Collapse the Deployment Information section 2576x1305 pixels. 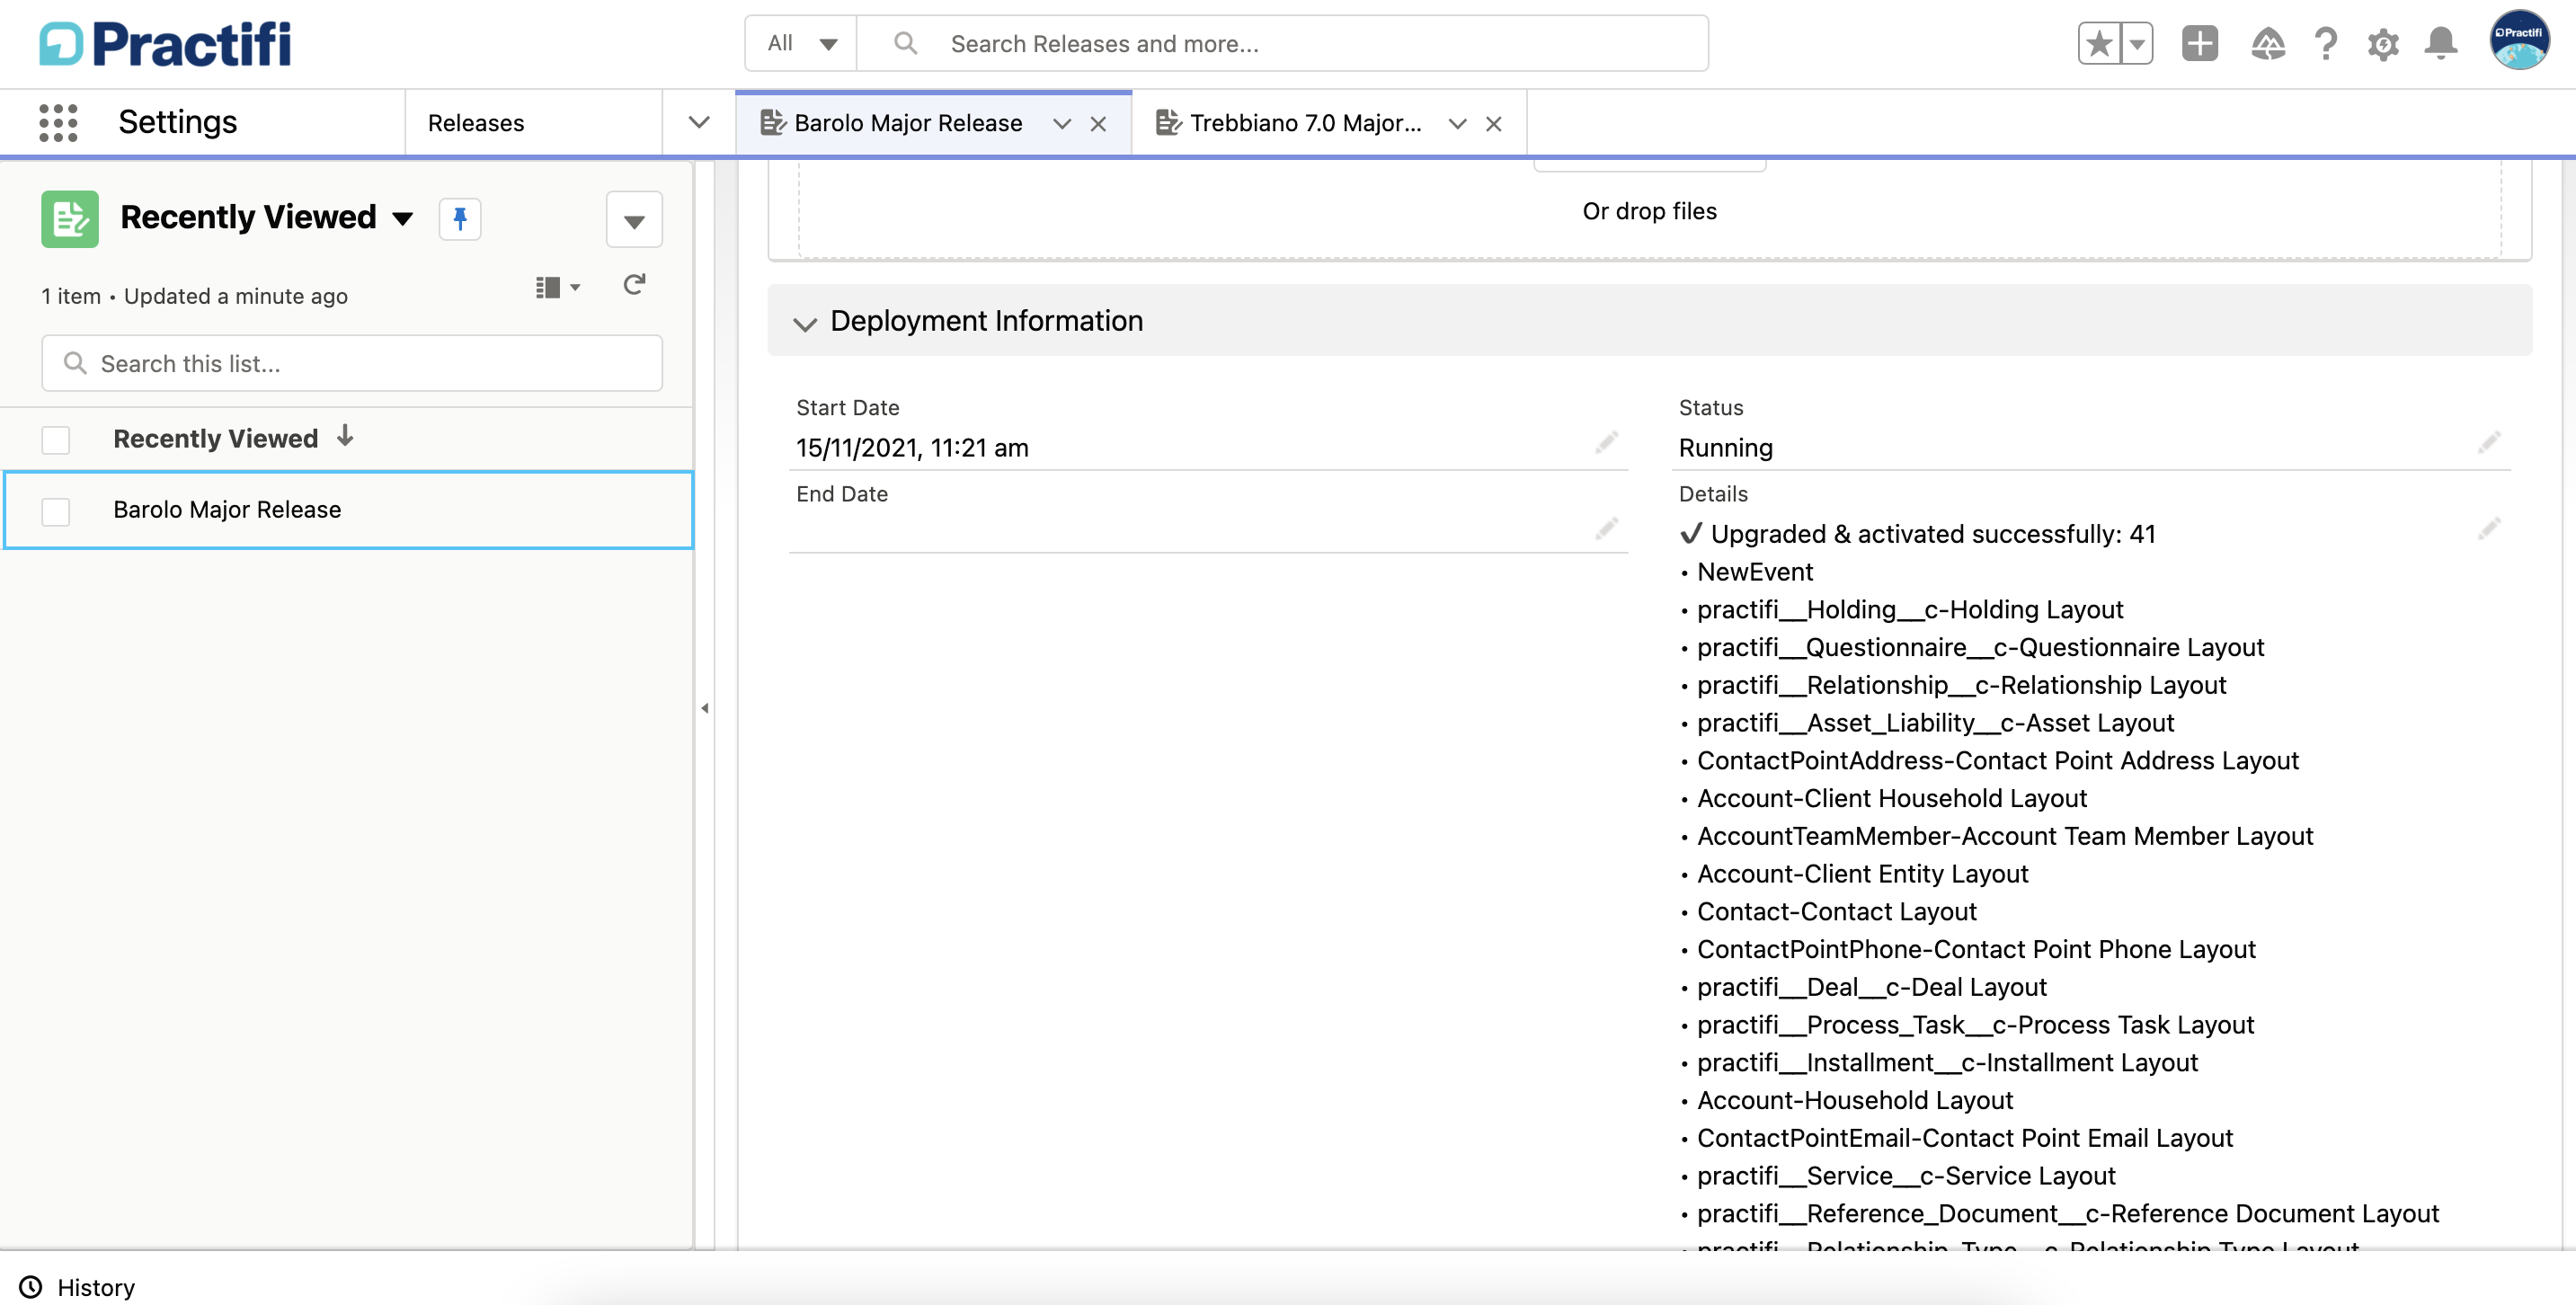[x=804, y=323]
